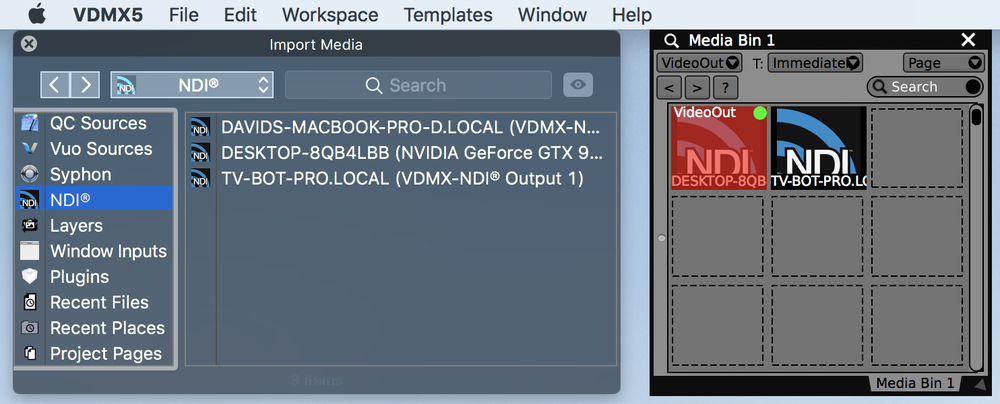Image resolution: width=1000 pixels, height=404 pixels.
Task: Open the Workspace menu
Action: (330, 15)
